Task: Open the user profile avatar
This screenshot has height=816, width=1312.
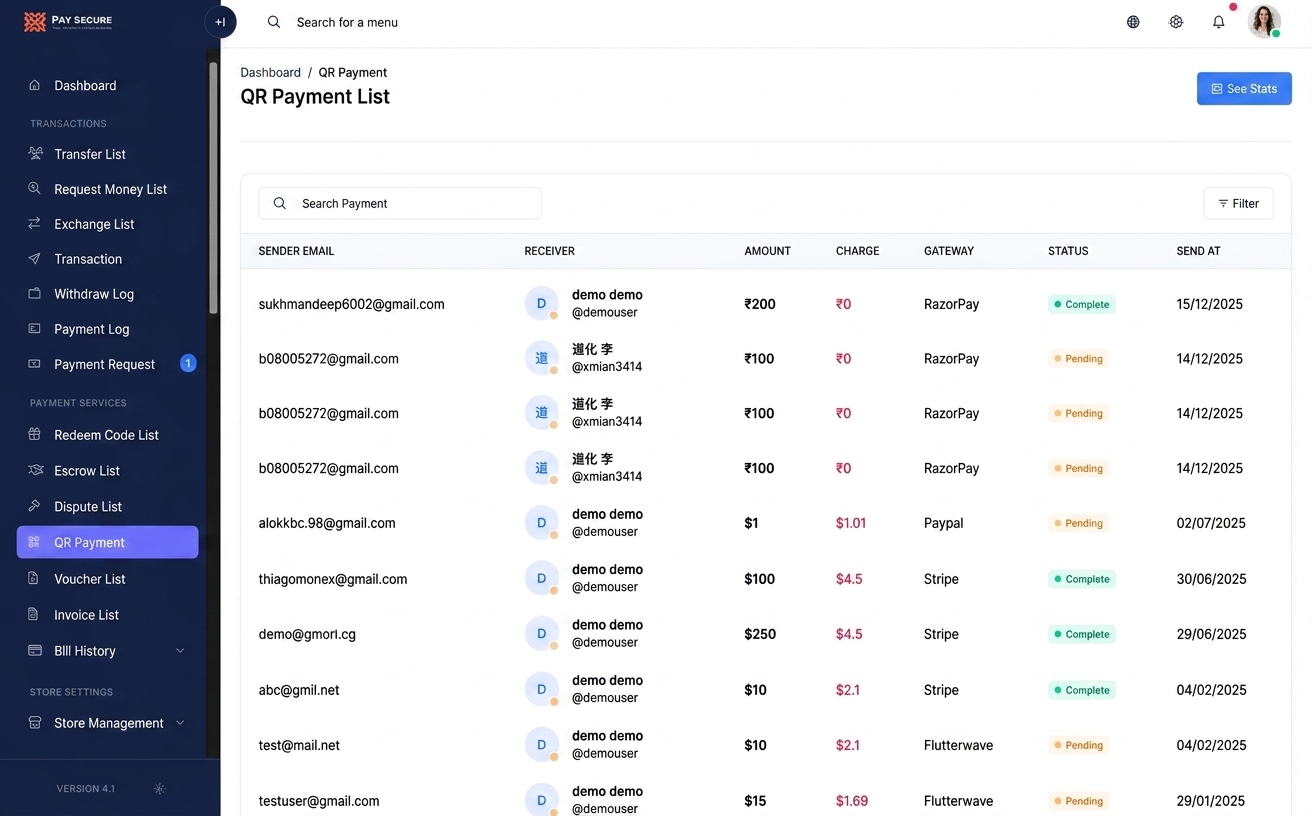Action: 1264,22
